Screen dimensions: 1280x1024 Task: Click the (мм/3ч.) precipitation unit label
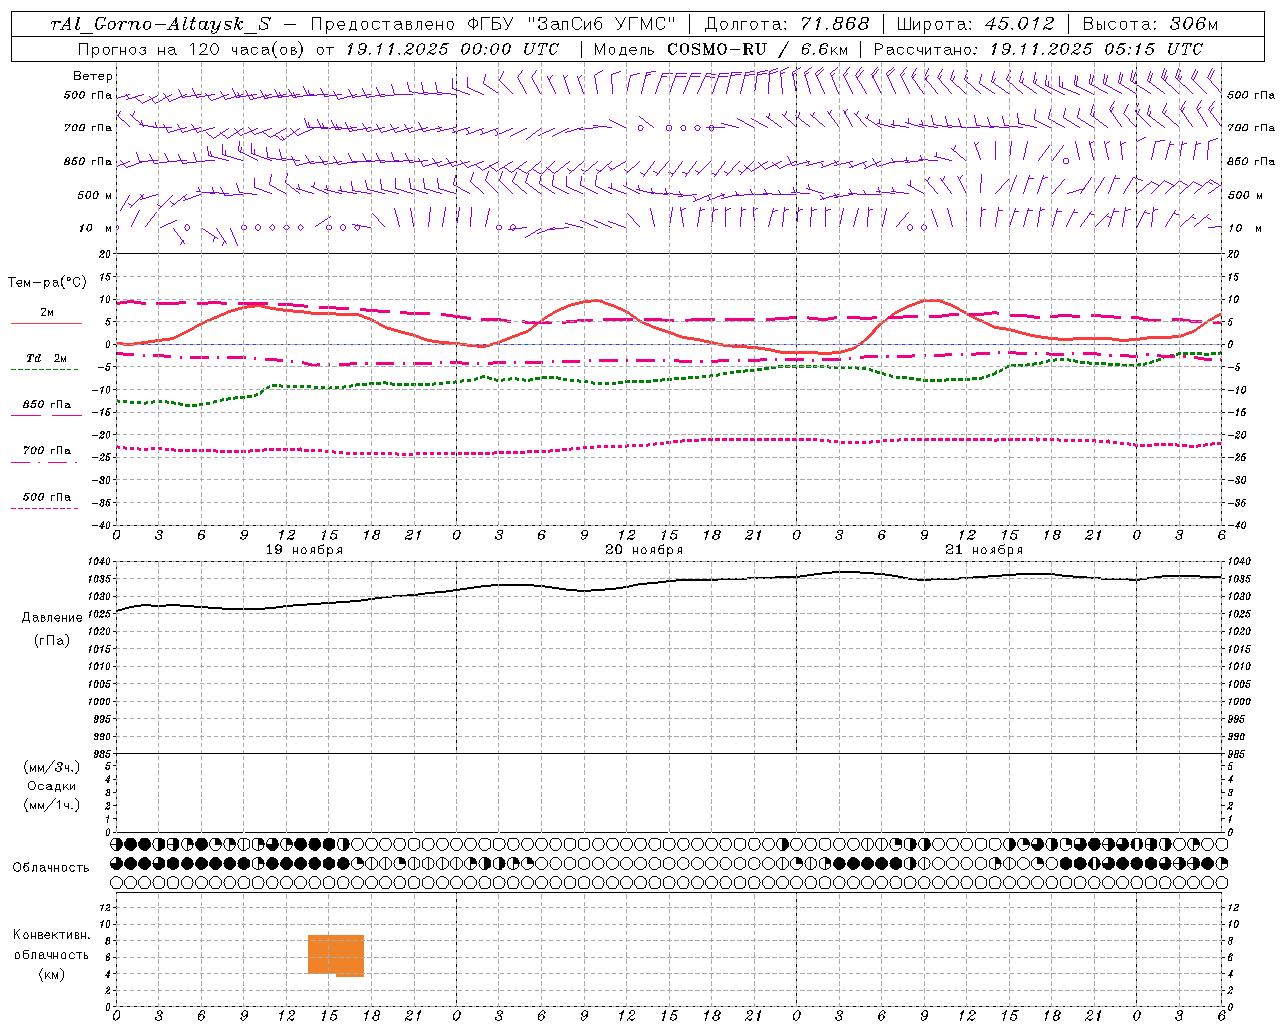coord(52,768)
